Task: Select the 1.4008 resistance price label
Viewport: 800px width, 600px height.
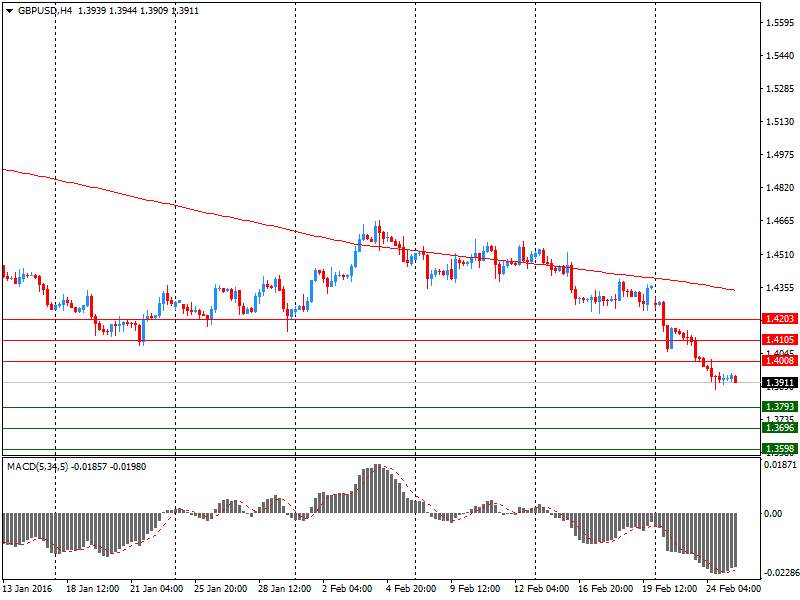Action: click(780, 361)
